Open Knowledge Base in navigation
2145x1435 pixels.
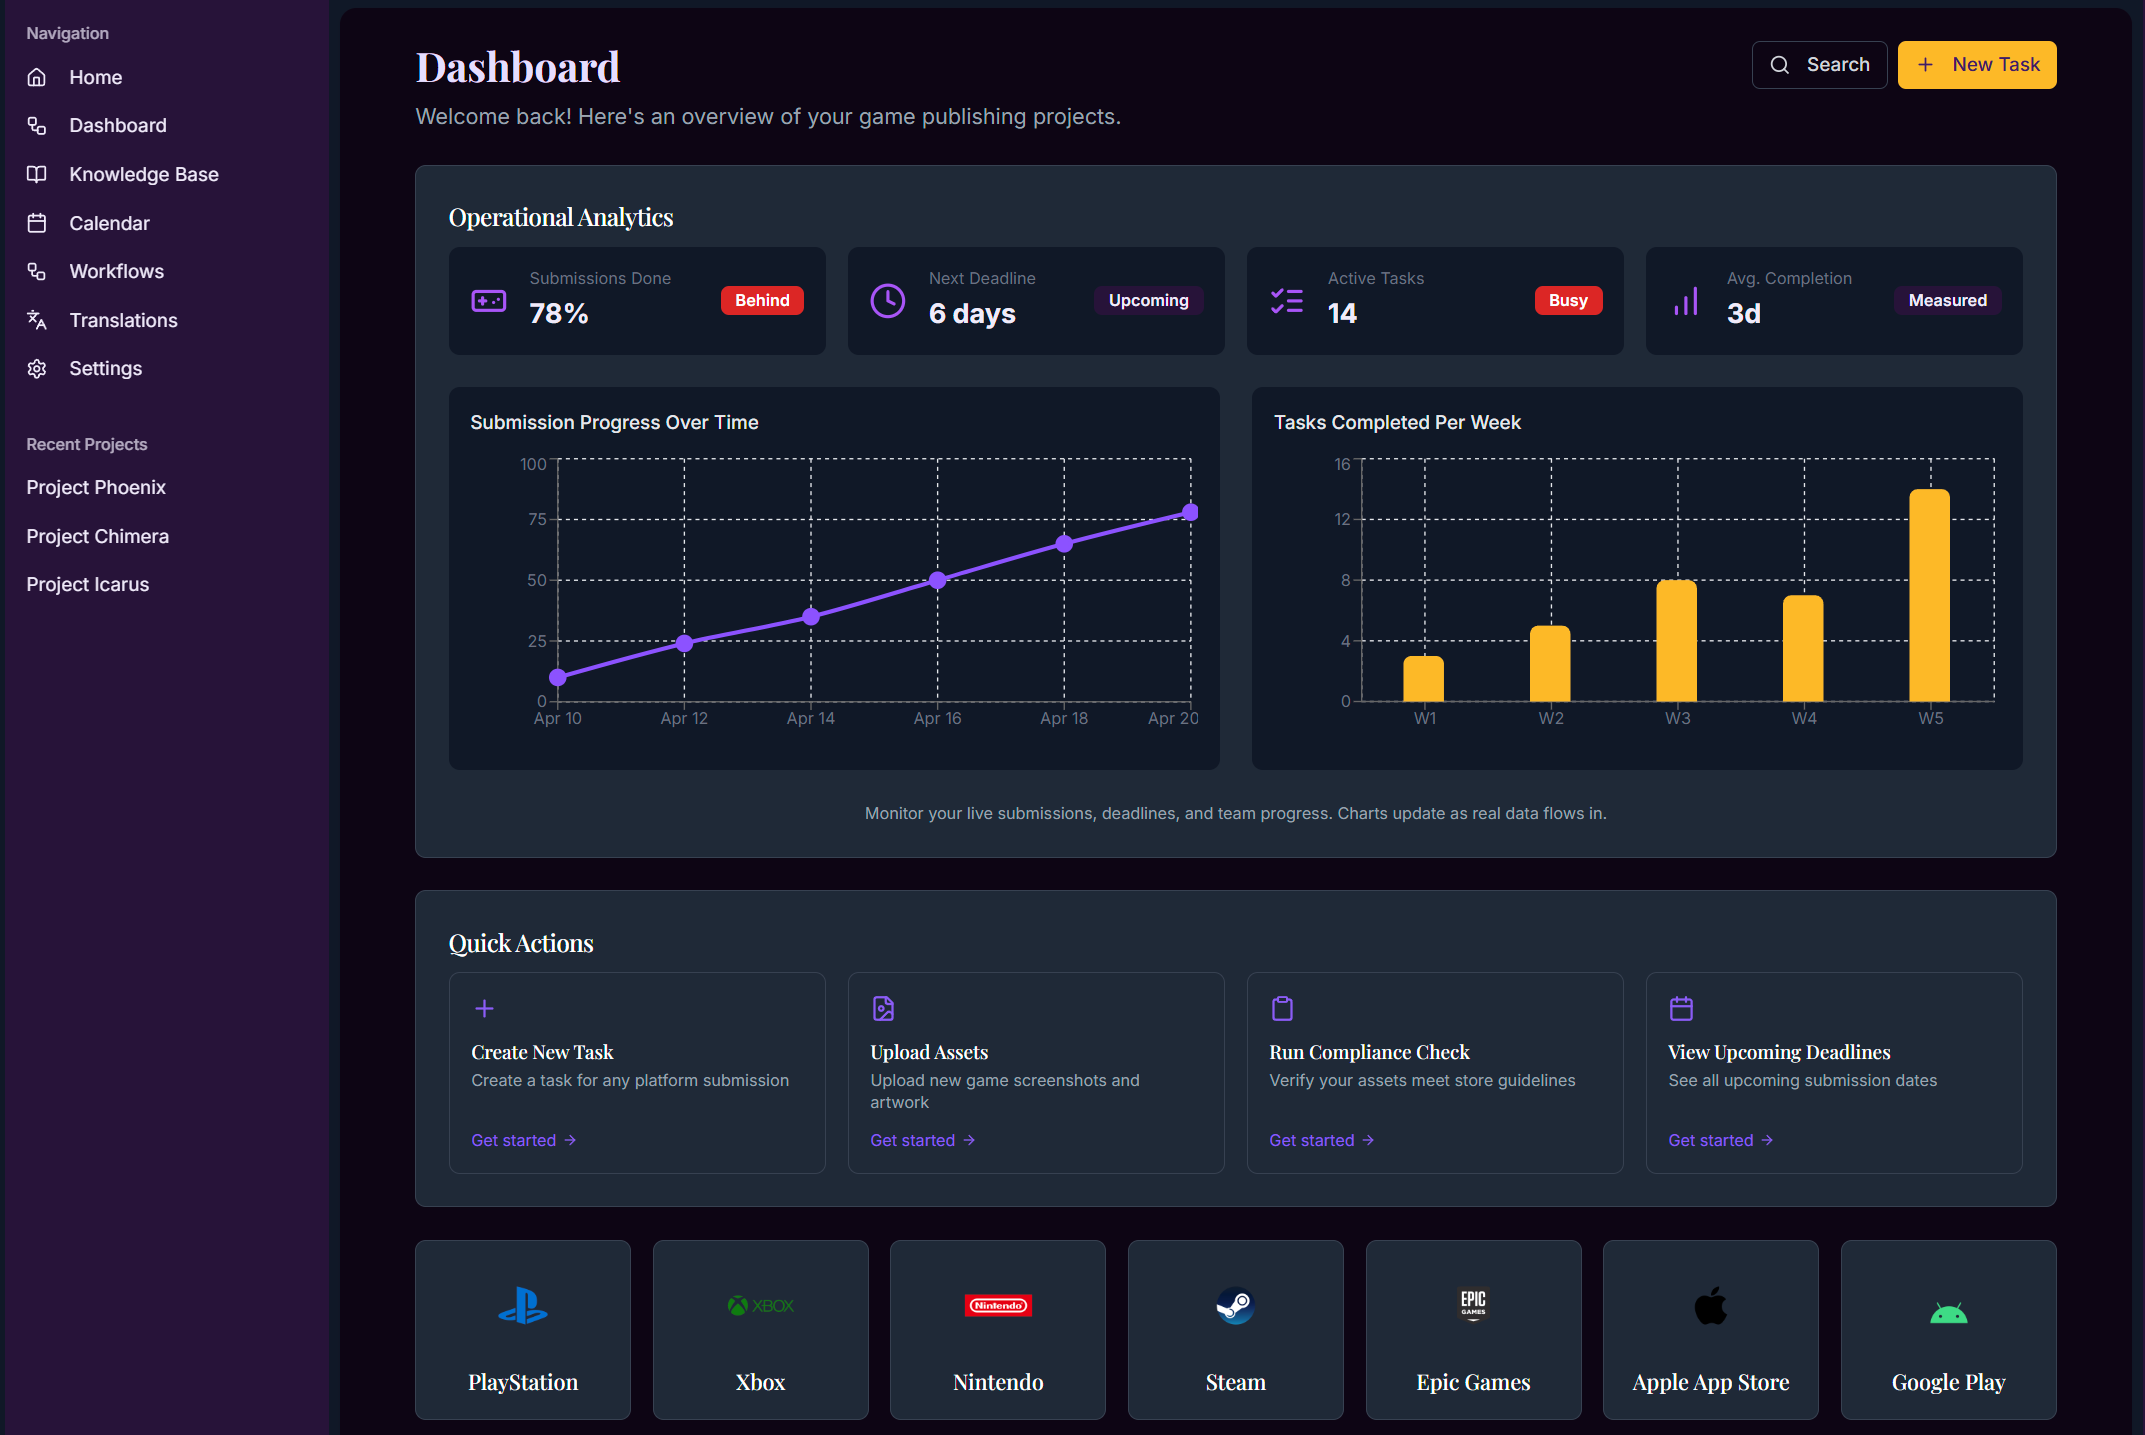coord(143,174)
